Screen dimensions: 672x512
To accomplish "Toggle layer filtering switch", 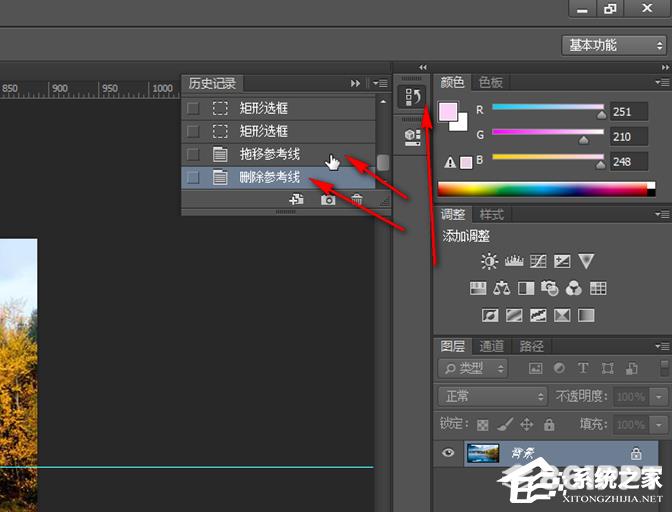I will coord(664,368).
